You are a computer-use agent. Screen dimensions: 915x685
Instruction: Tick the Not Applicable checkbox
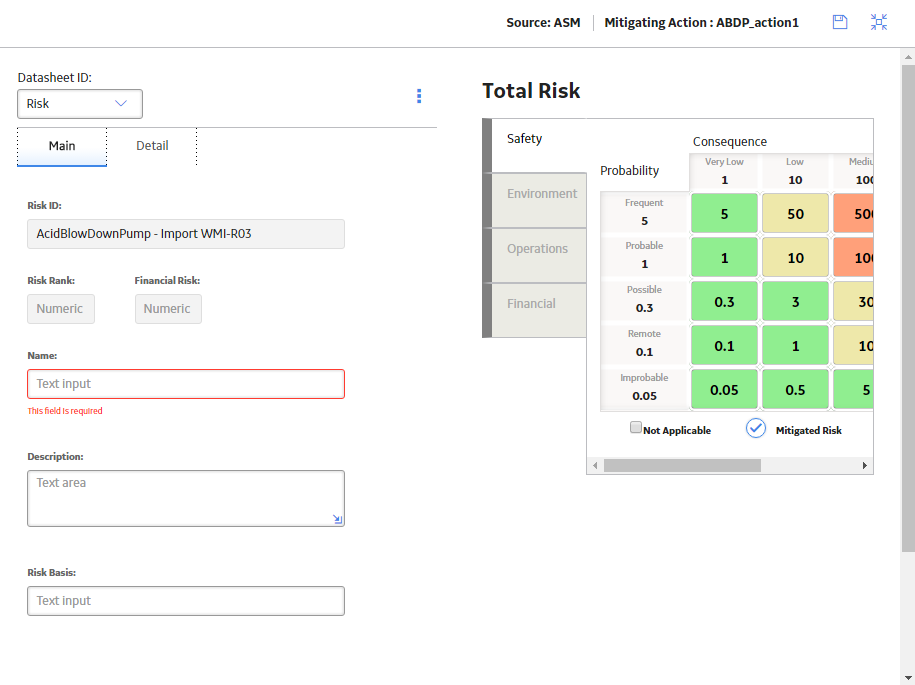pos(636,427)
